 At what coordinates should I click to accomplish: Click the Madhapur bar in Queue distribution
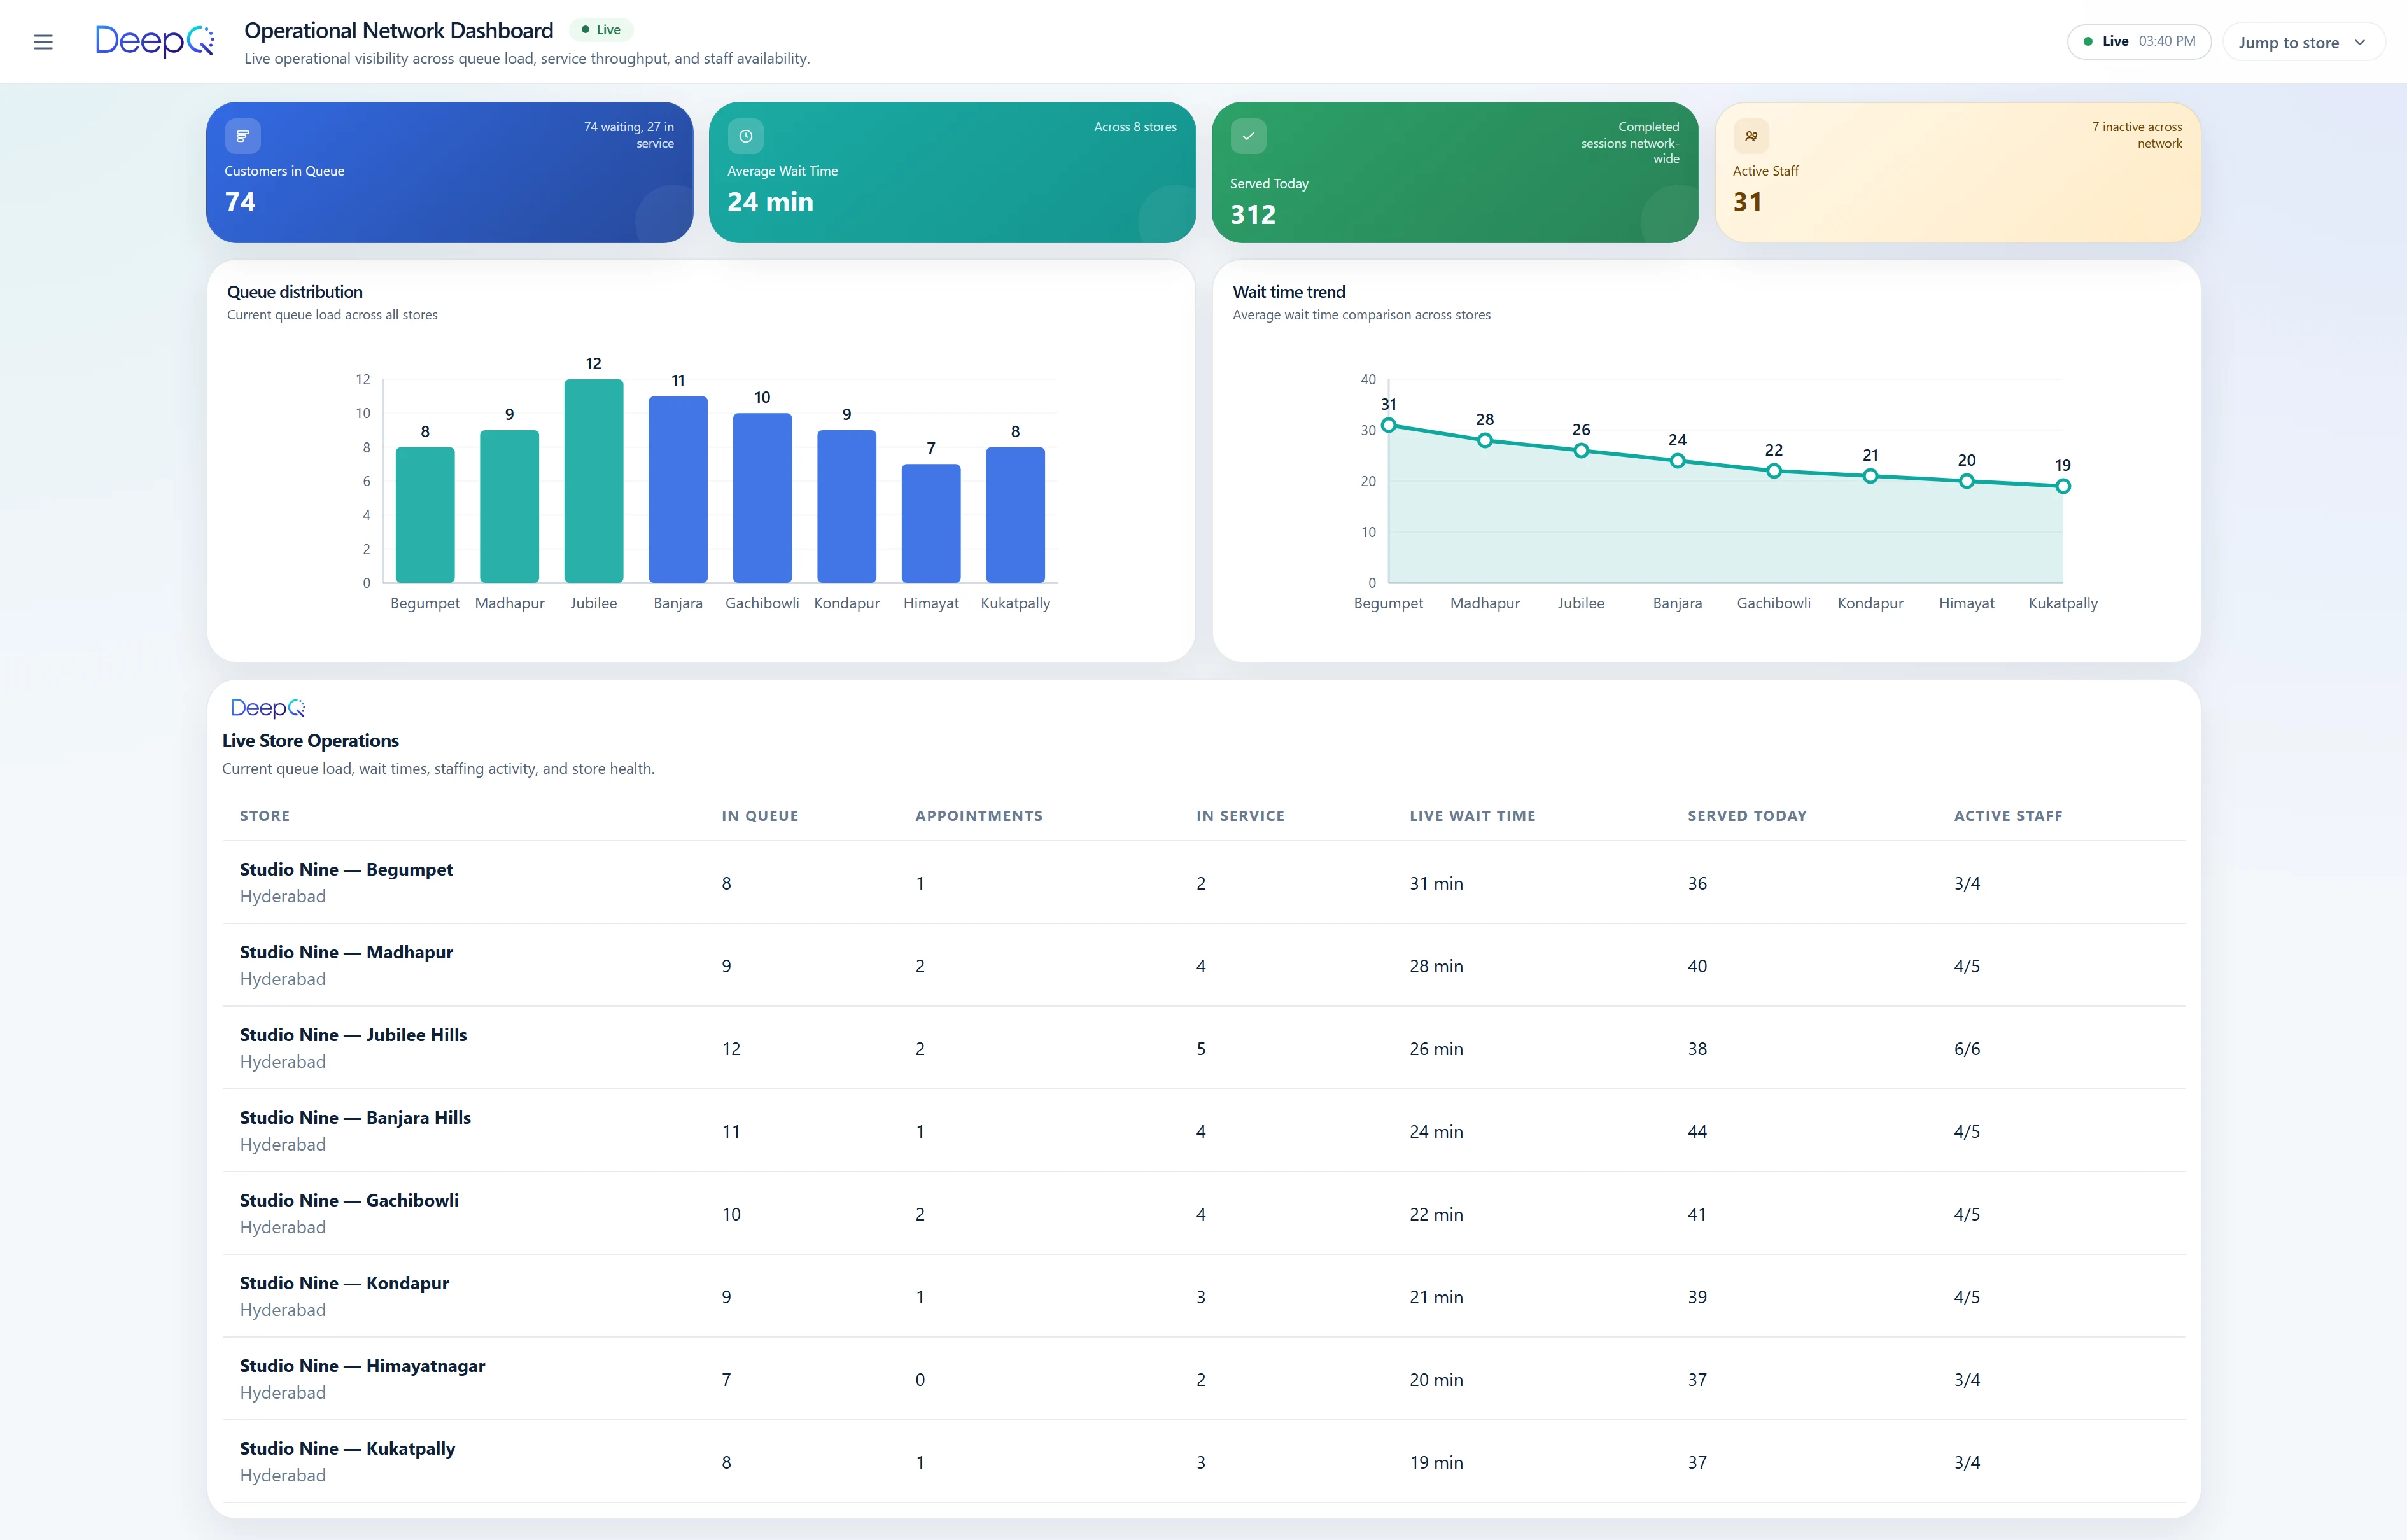click(x=510, y=506)
